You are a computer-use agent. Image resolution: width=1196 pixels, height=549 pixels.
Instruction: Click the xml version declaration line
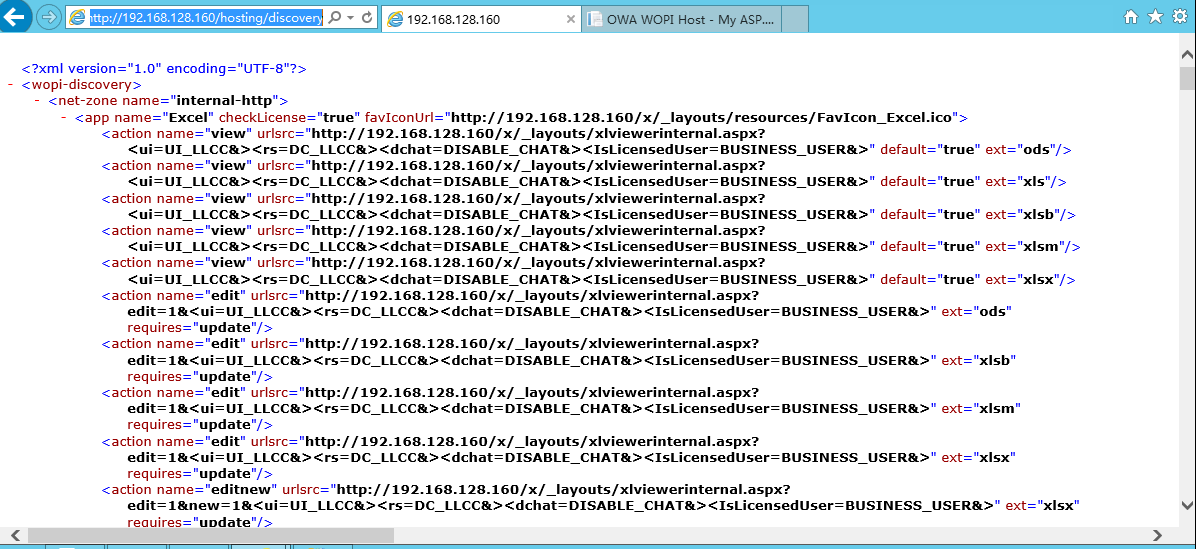click(x=164, y=69)
